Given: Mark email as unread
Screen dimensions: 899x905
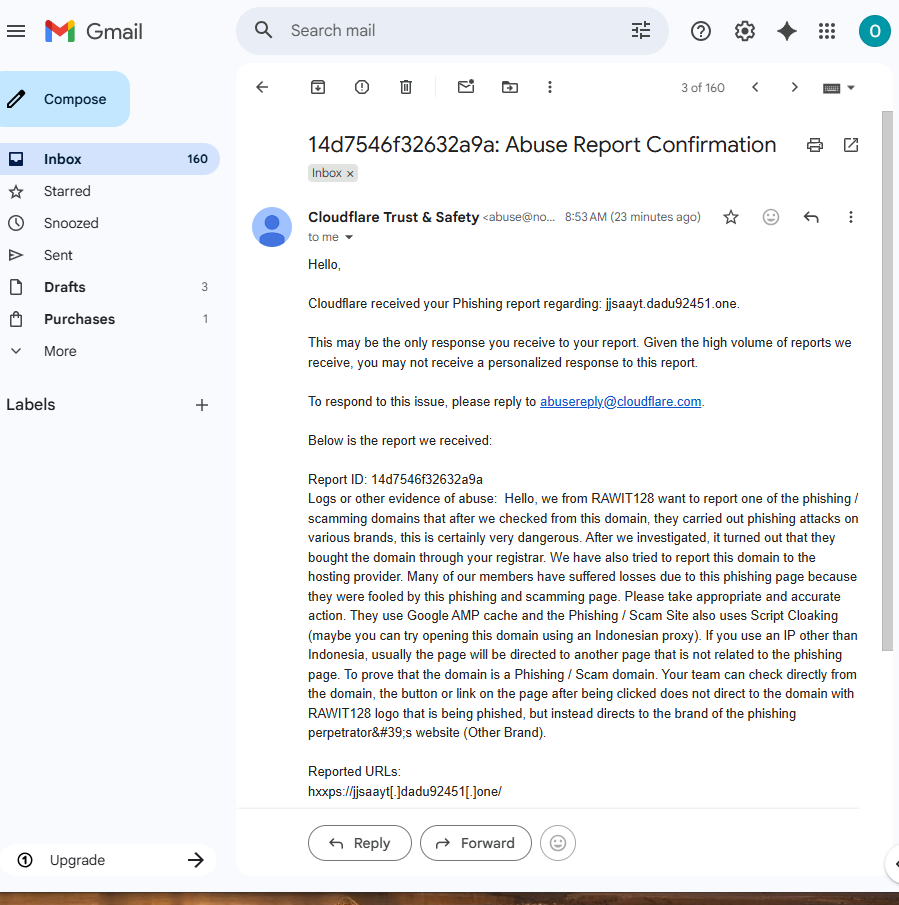Looking at the screenshot, I should pos(466,87).
